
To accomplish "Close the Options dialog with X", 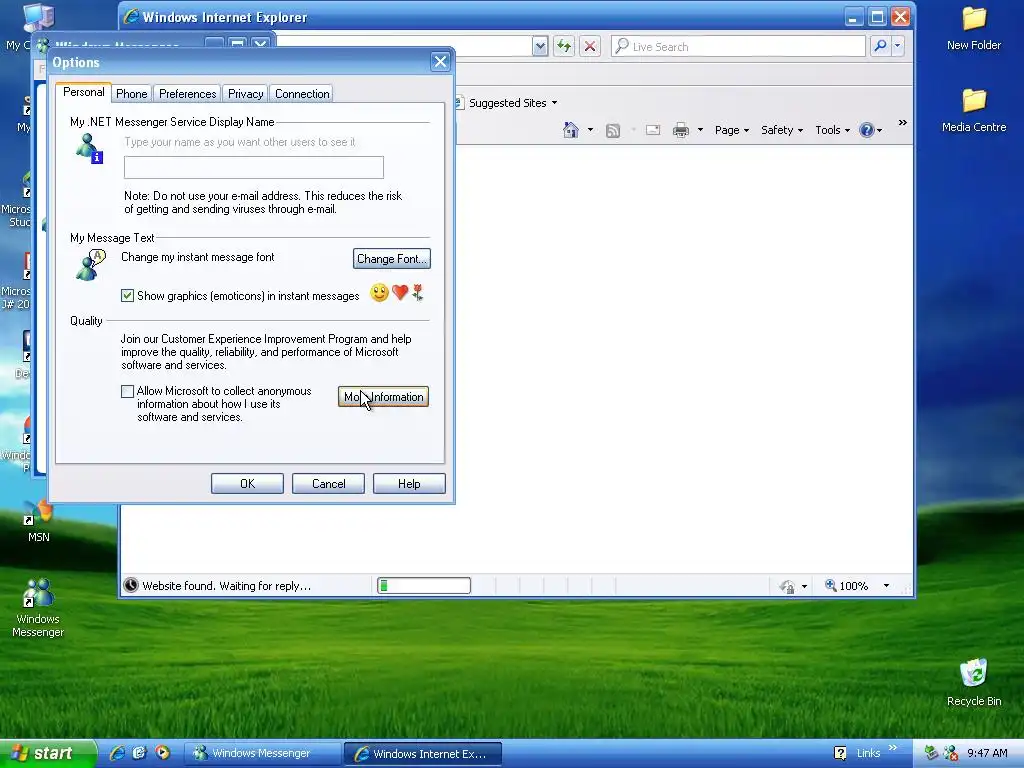I will pyautogui.click(x=440, y=62).
